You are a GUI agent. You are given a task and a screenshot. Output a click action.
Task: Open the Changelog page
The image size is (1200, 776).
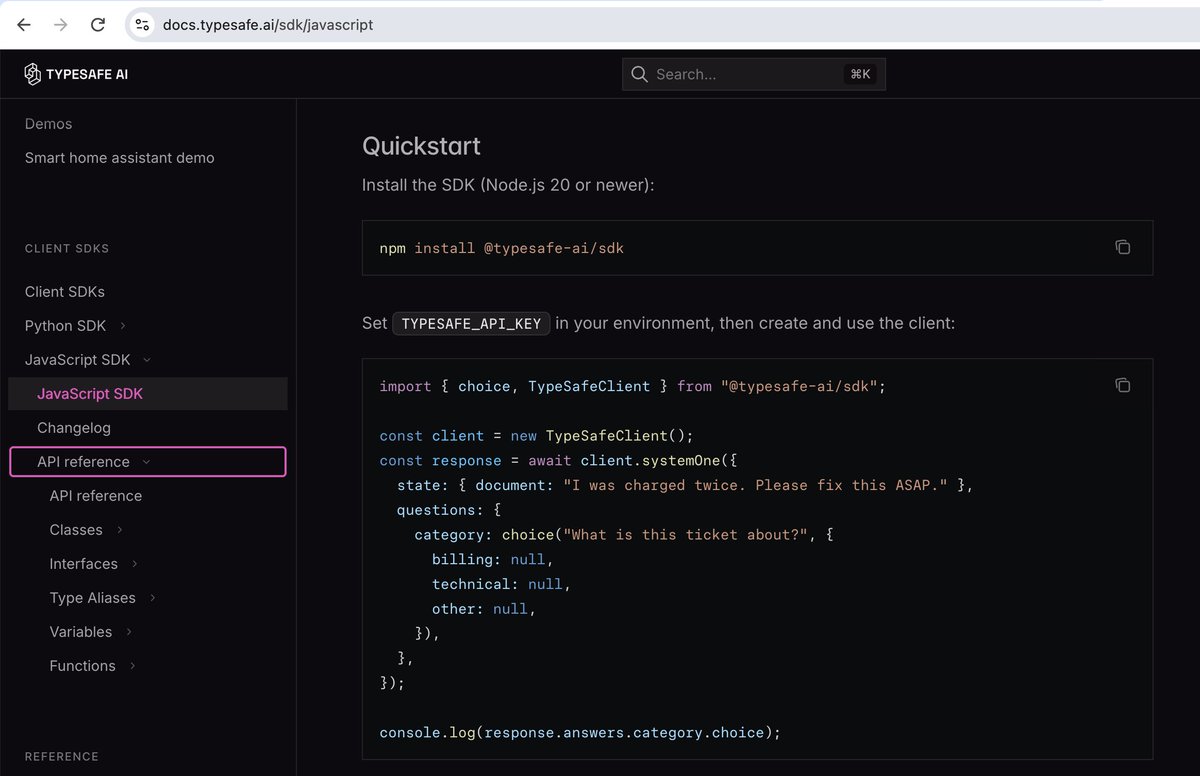pos(74,428)
